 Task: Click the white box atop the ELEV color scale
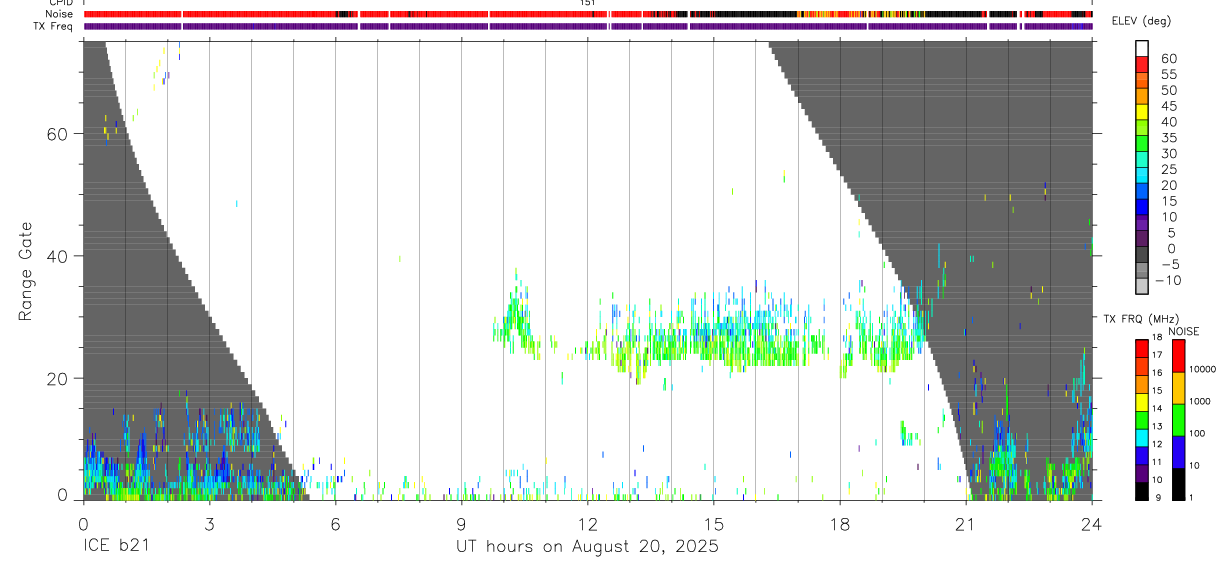[x=1142, y=47]
